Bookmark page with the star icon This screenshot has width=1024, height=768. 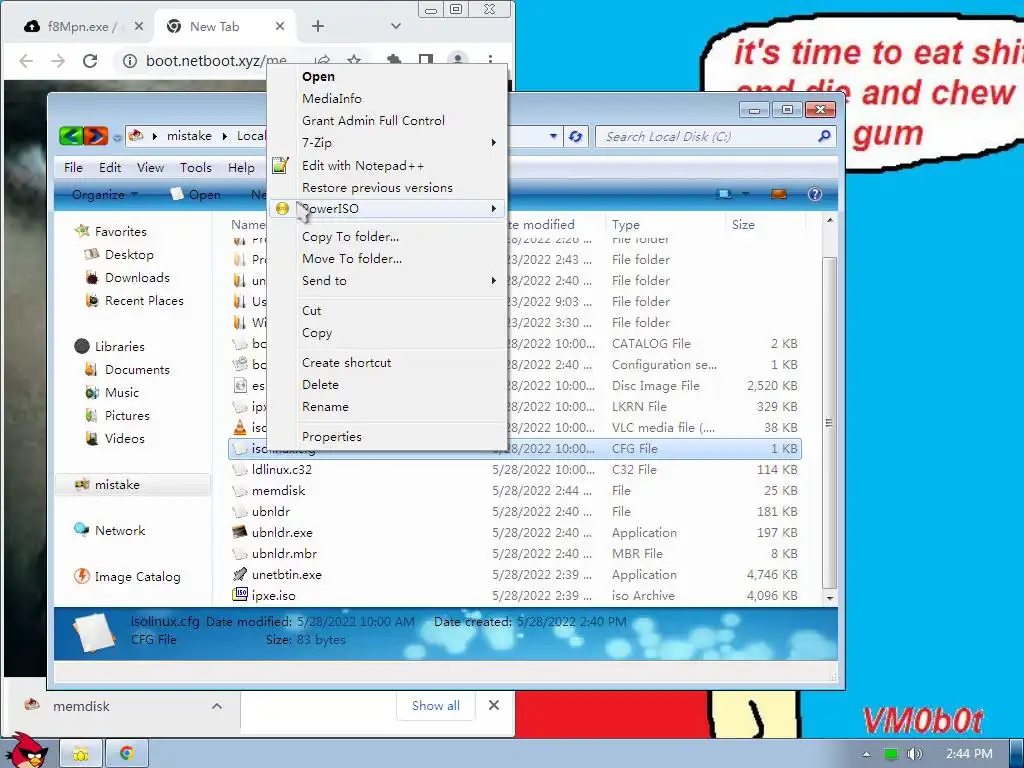pos(354,59)
